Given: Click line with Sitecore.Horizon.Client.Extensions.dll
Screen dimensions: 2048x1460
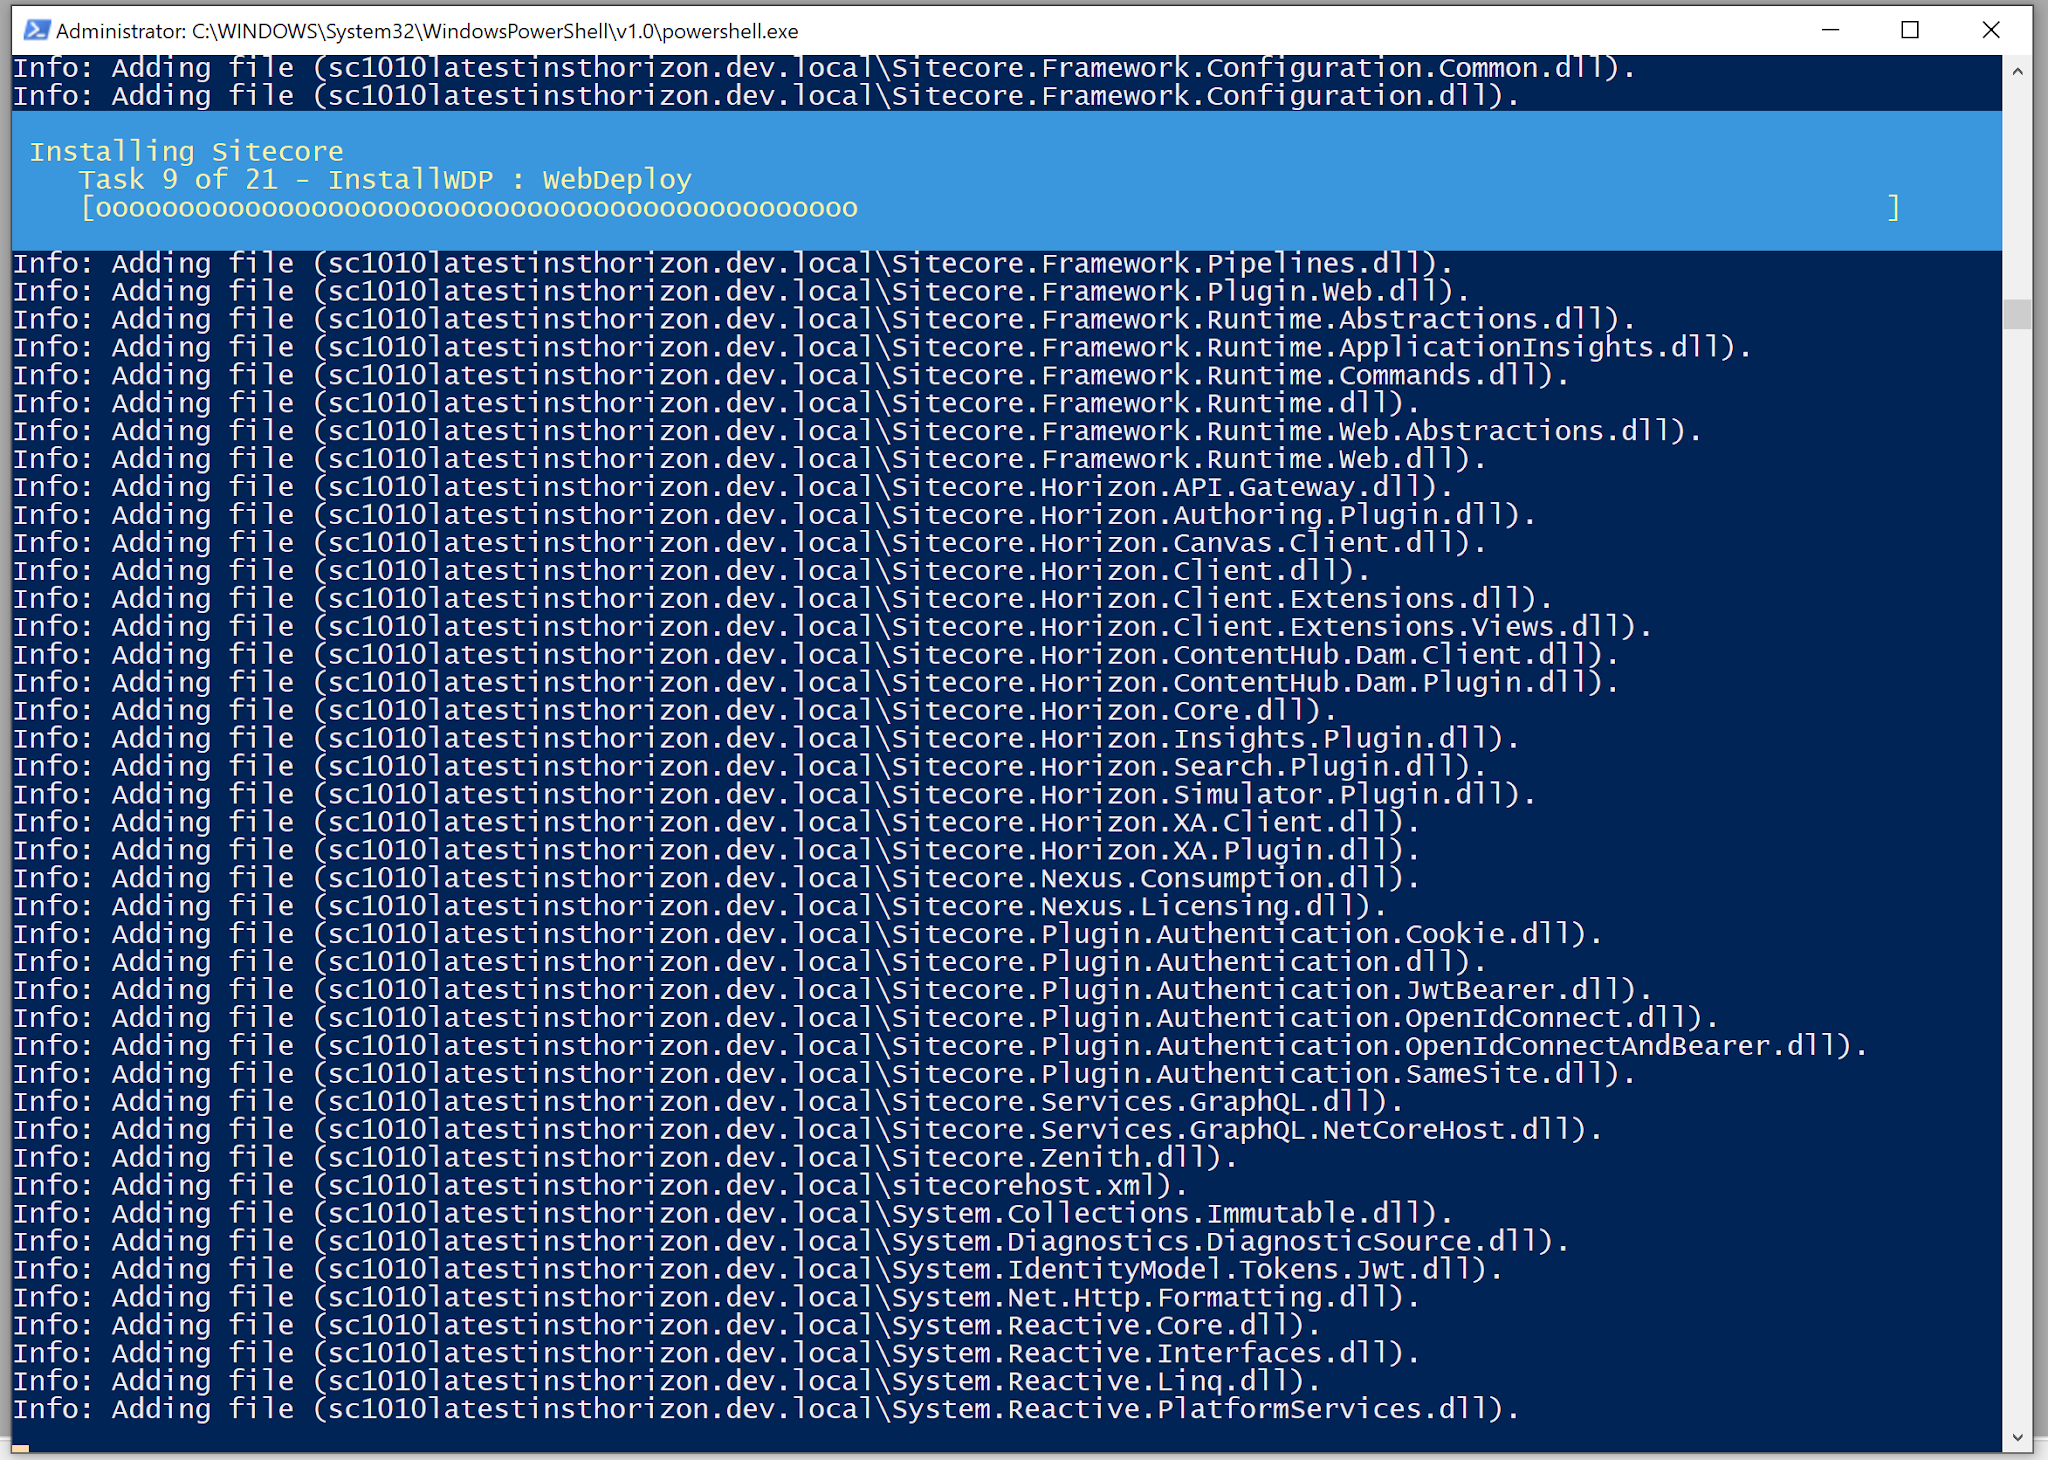Looking at the screenshot, I should click(x=783, y=600).
